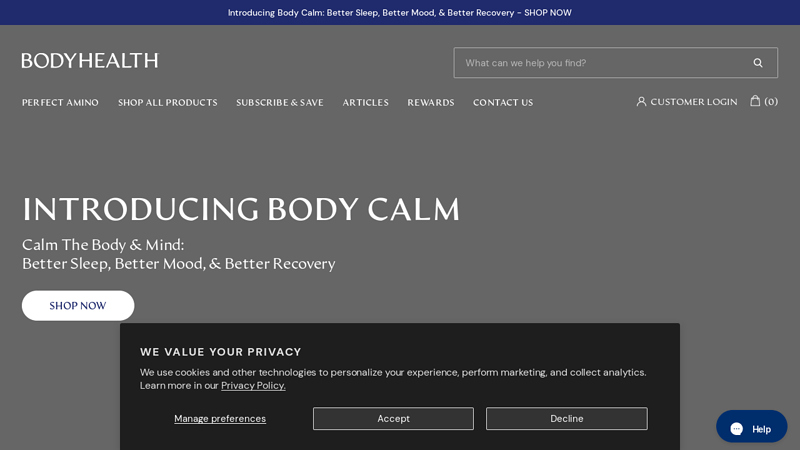Open the Rewards menu item
Screen dimensions: 800x450
[x=431, y=103]
